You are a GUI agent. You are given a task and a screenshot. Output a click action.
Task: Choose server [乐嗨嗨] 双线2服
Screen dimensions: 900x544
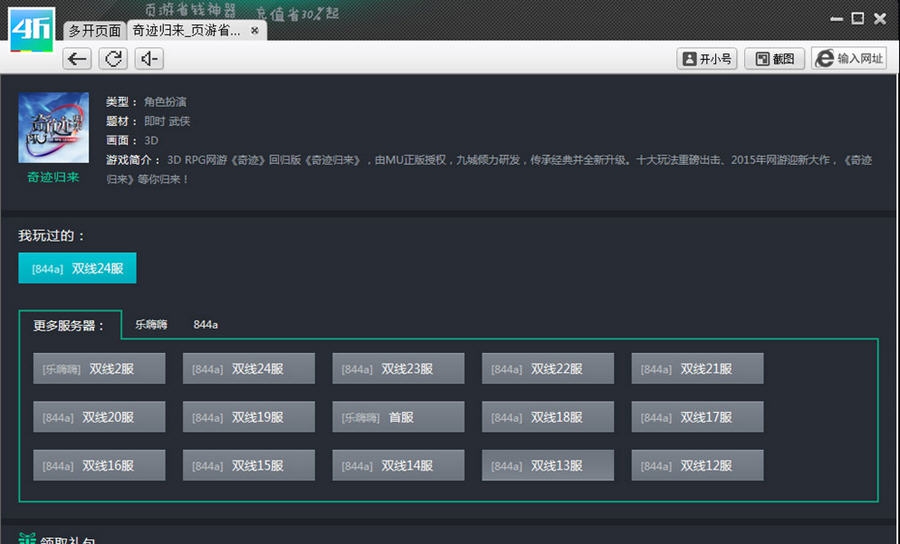(99, 368)
